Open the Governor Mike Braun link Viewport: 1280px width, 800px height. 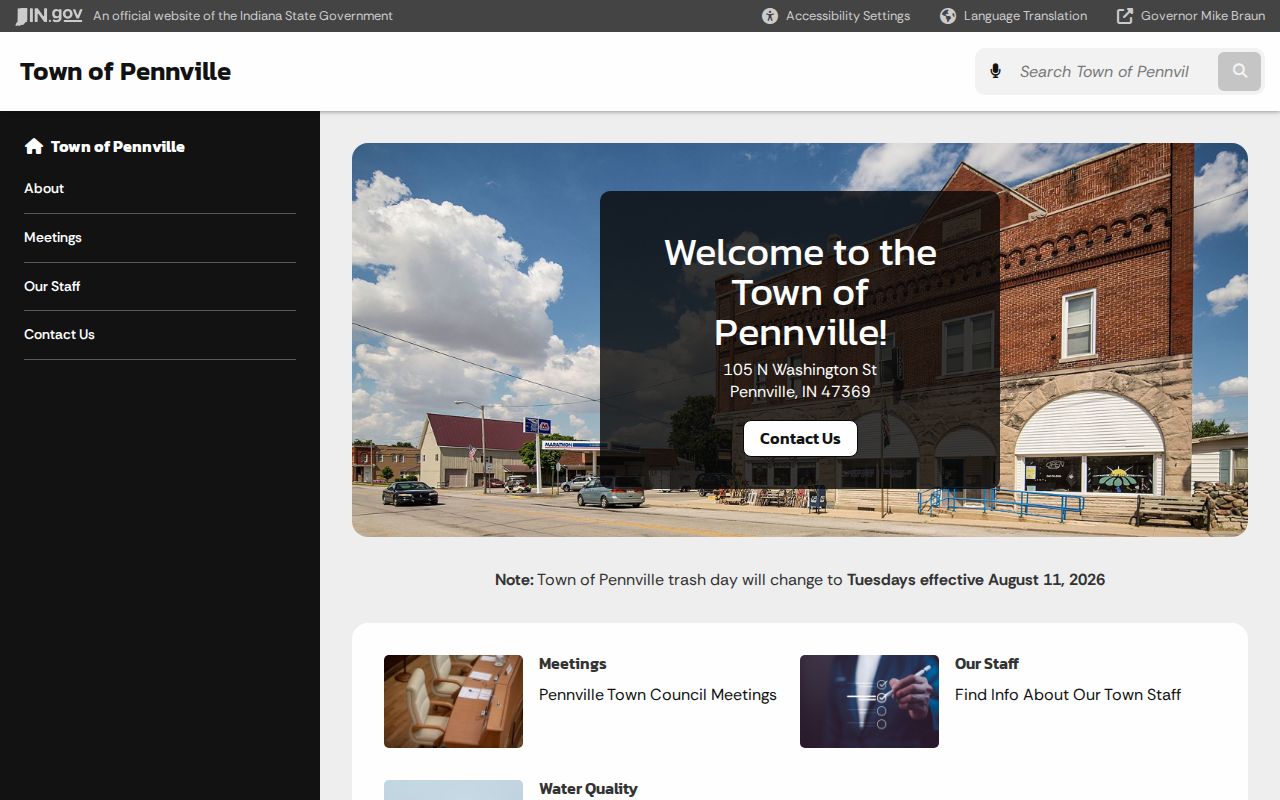point(1202,16)
